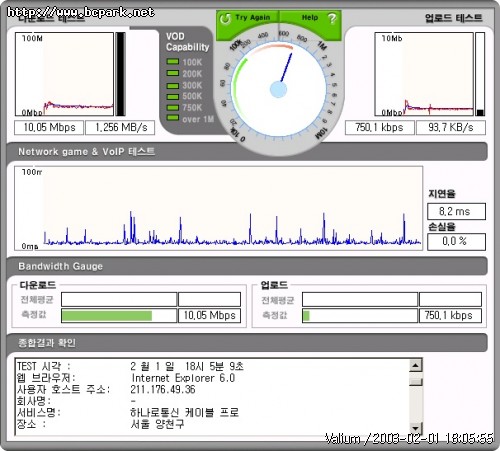Click the test time 18시 5분 9초
Image resolution: width=500 pixels, height=451 pixels.
coord(214,366)
